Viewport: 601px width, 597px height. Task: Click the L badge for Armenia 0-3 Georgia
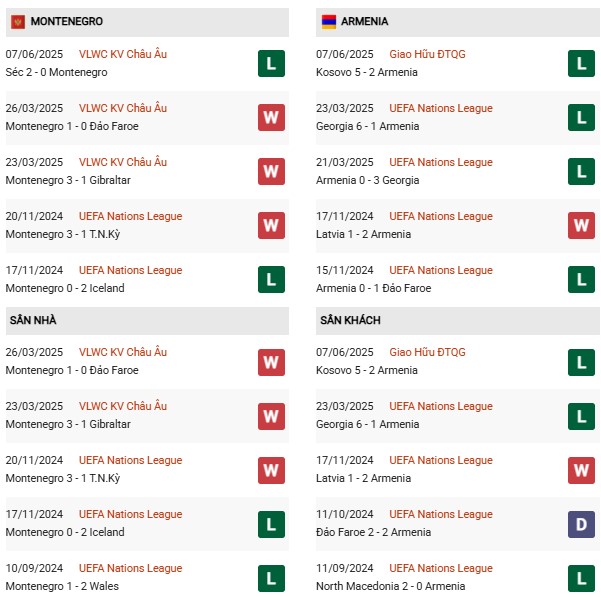coord(581,172)
